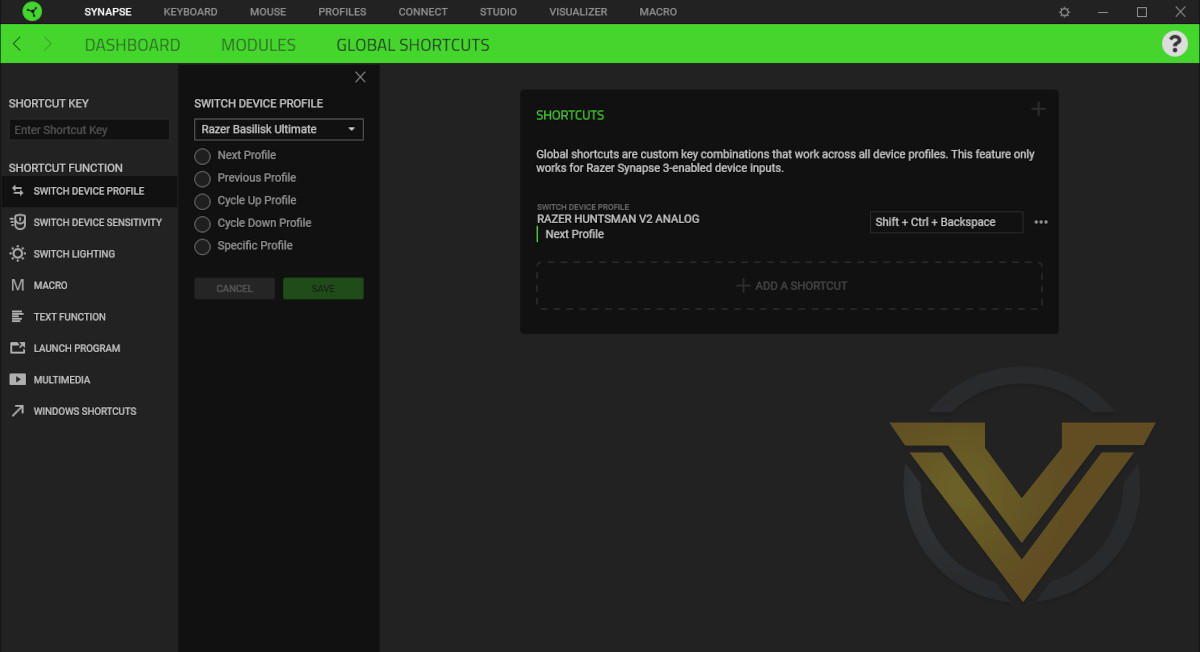
Task: Expand the Razer Basilisk Ultimate dropdown
Action: 279,129
